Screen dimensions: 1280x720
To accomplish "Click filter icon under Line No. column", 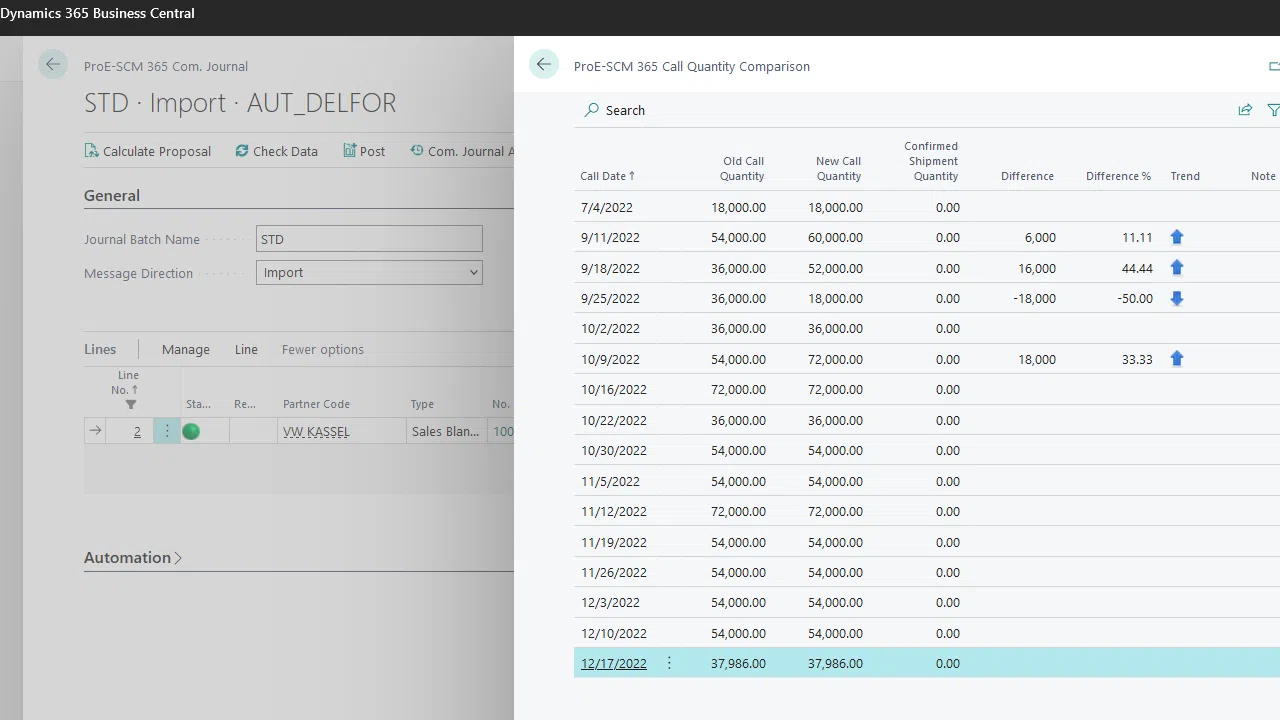I will [x=131, y=404].
